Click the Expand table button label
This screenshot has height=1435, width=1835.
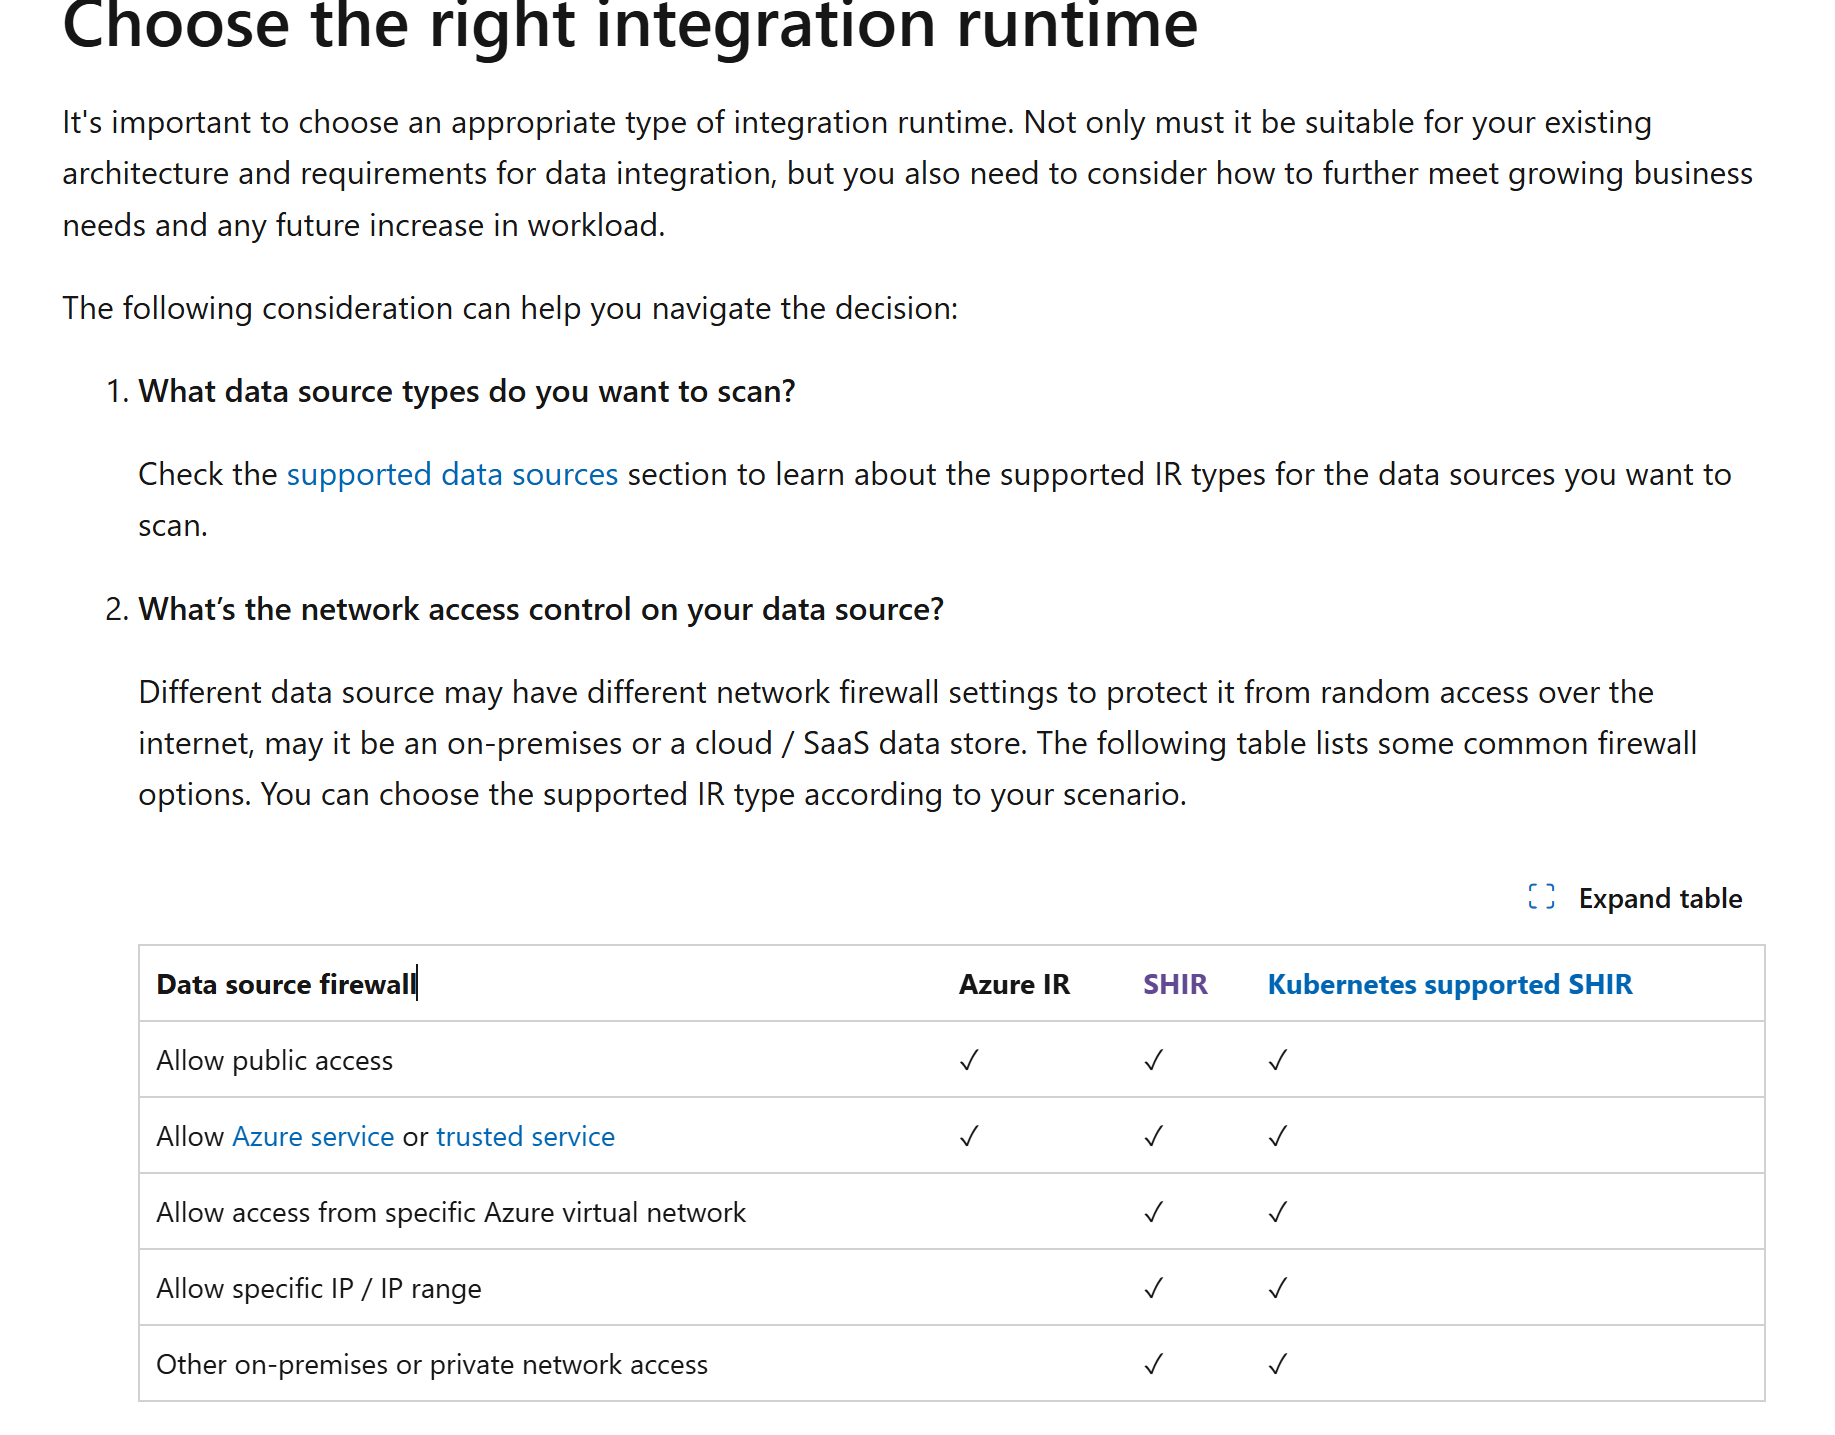[x=1660, y=898]
